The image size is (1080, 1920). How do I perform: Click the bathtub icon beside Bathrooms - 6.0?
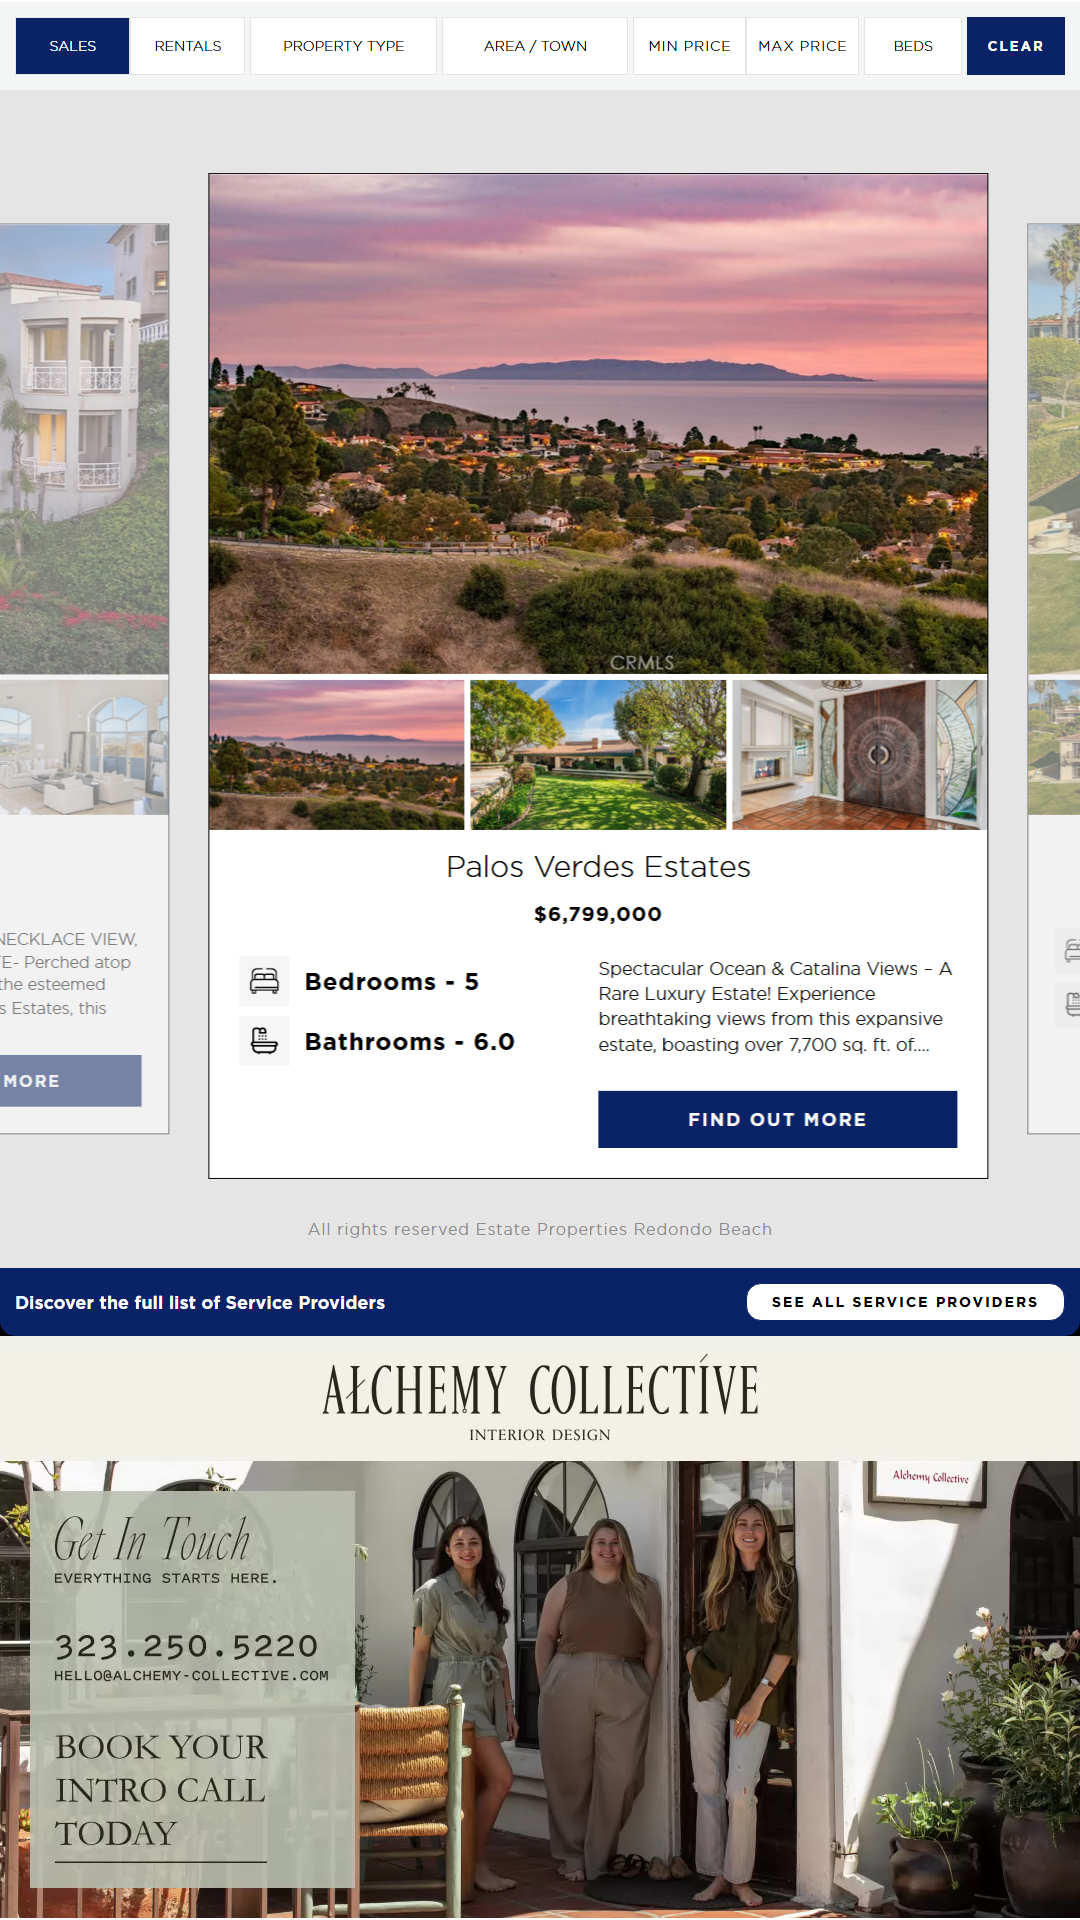click(x=264, y=1041)
